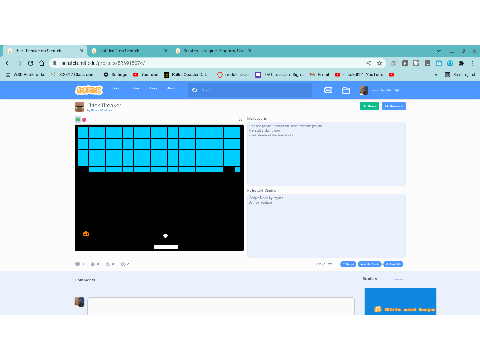Viewport: 480px width, 360px height.
Task: Open the About menu item in Scratch navbar
Action: tap(171, 88)
